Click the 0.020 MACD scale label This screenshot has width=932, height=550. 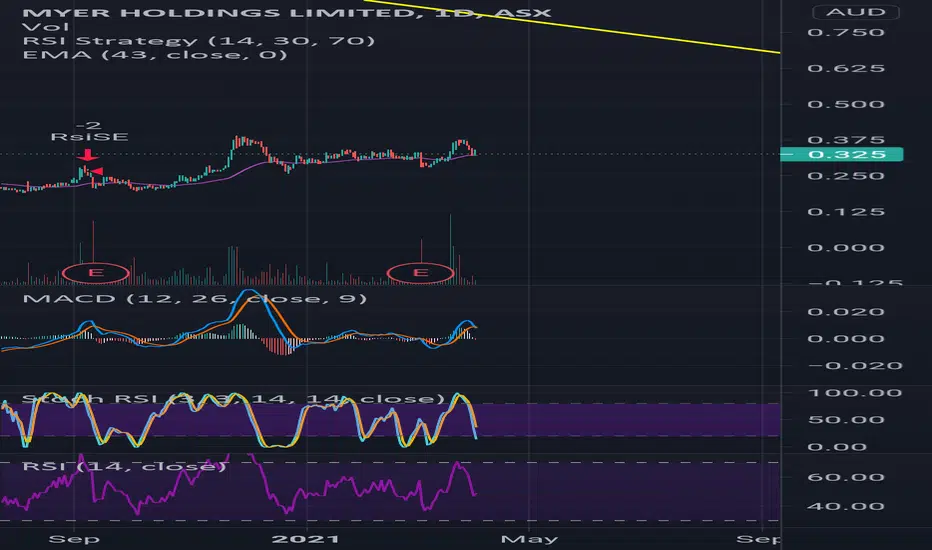tap(846, 312)
